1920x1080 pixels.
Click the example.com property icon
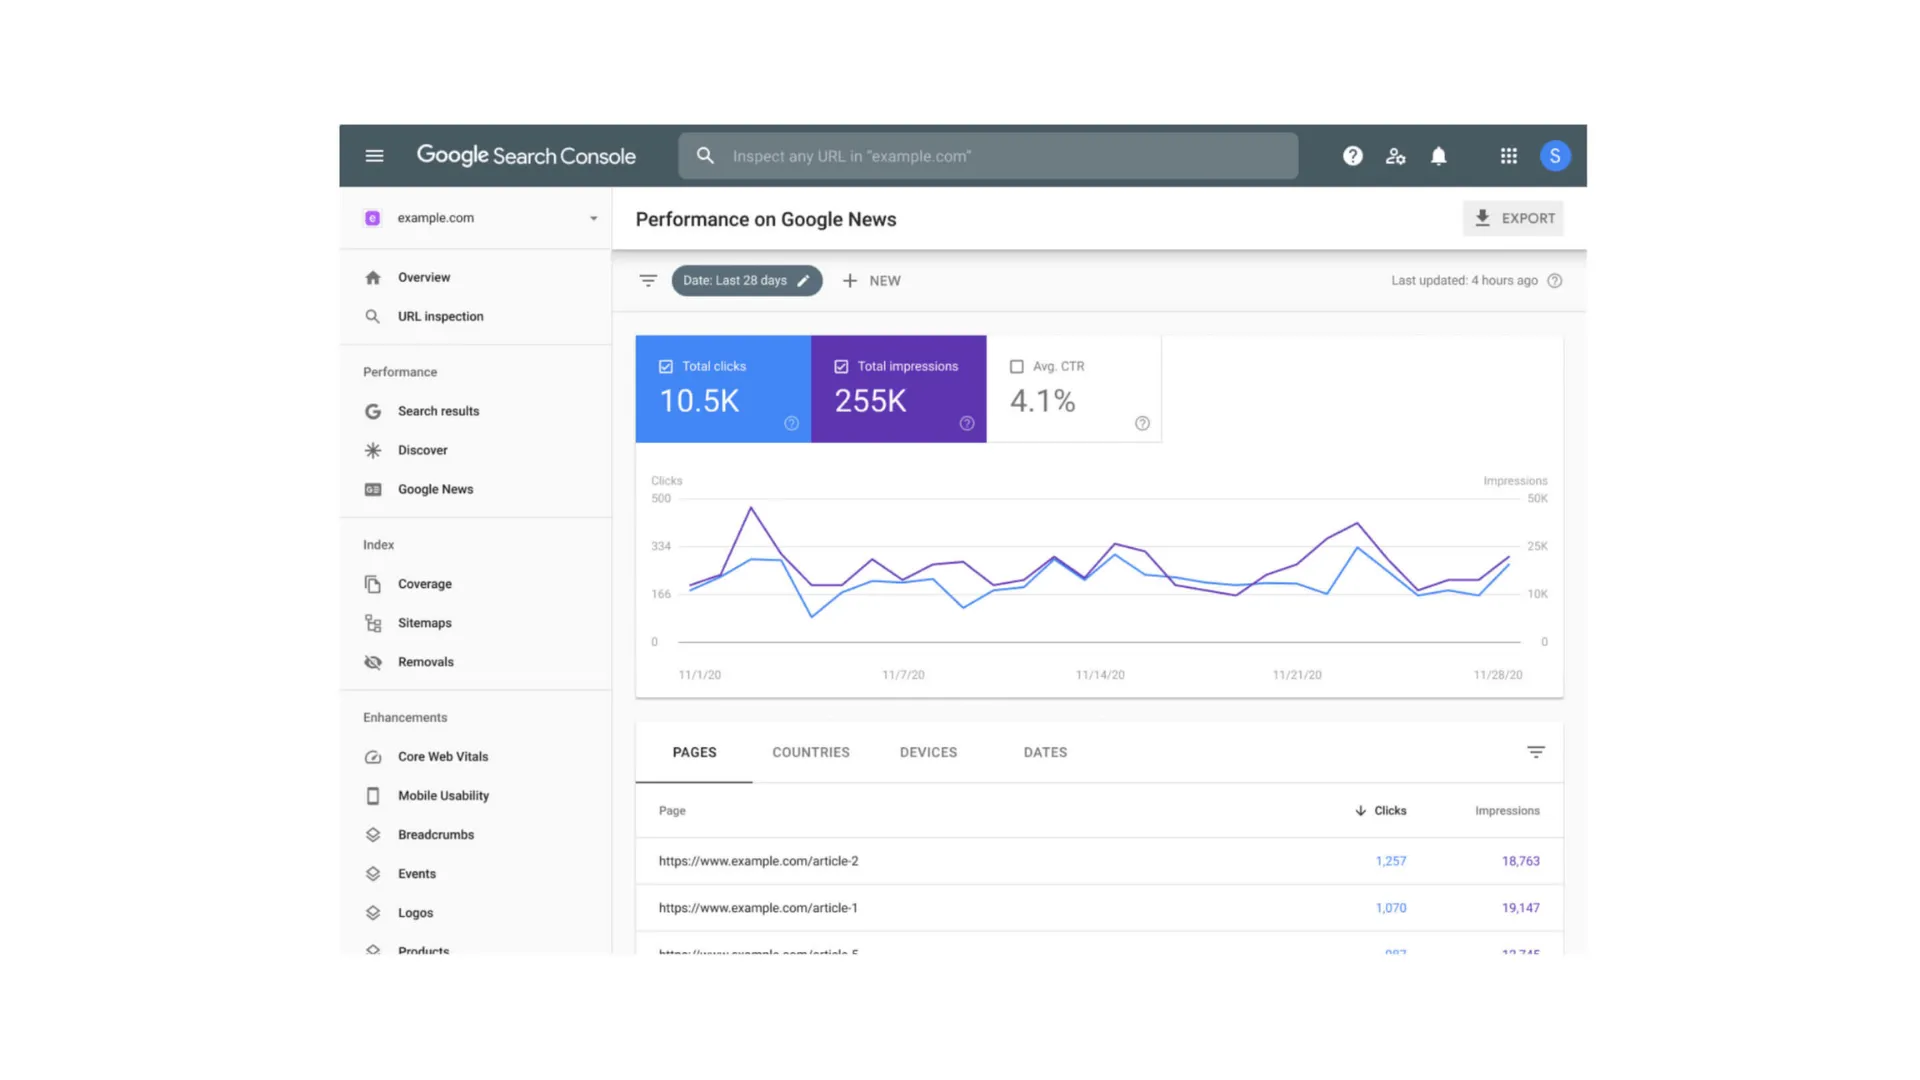(372, 218)
